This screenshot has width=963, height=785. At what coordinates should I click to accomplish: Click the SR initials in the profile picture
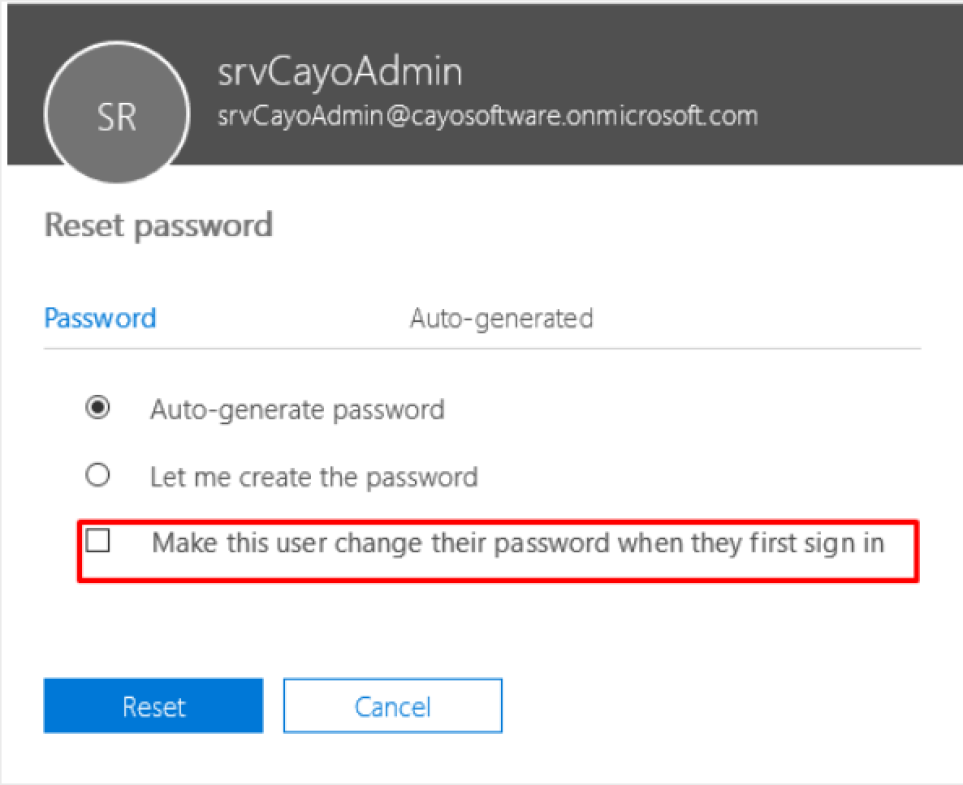(x=117, y=117)
